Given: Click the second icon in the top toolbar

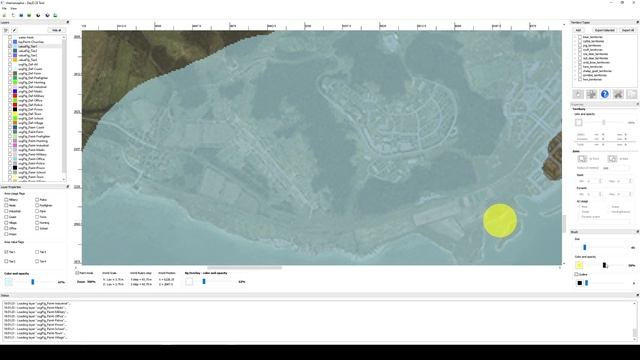Looking at the screenshot, I should 13,15.
